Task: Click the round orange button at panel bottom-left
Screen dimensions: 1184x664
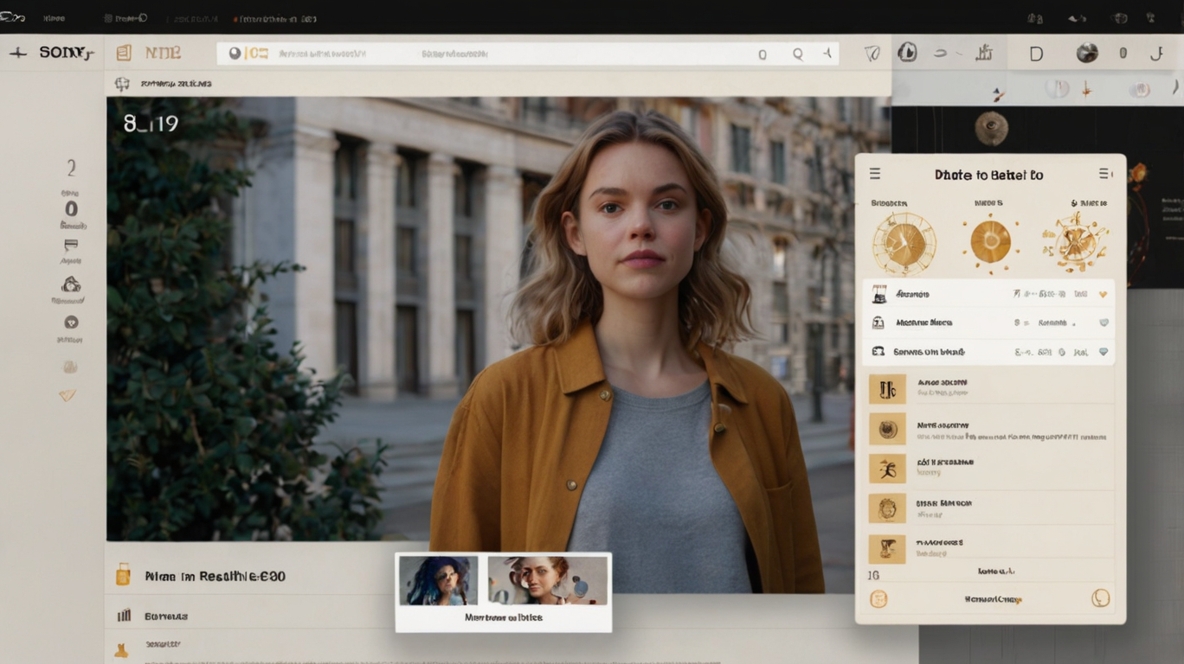Action: pos(879,599)
